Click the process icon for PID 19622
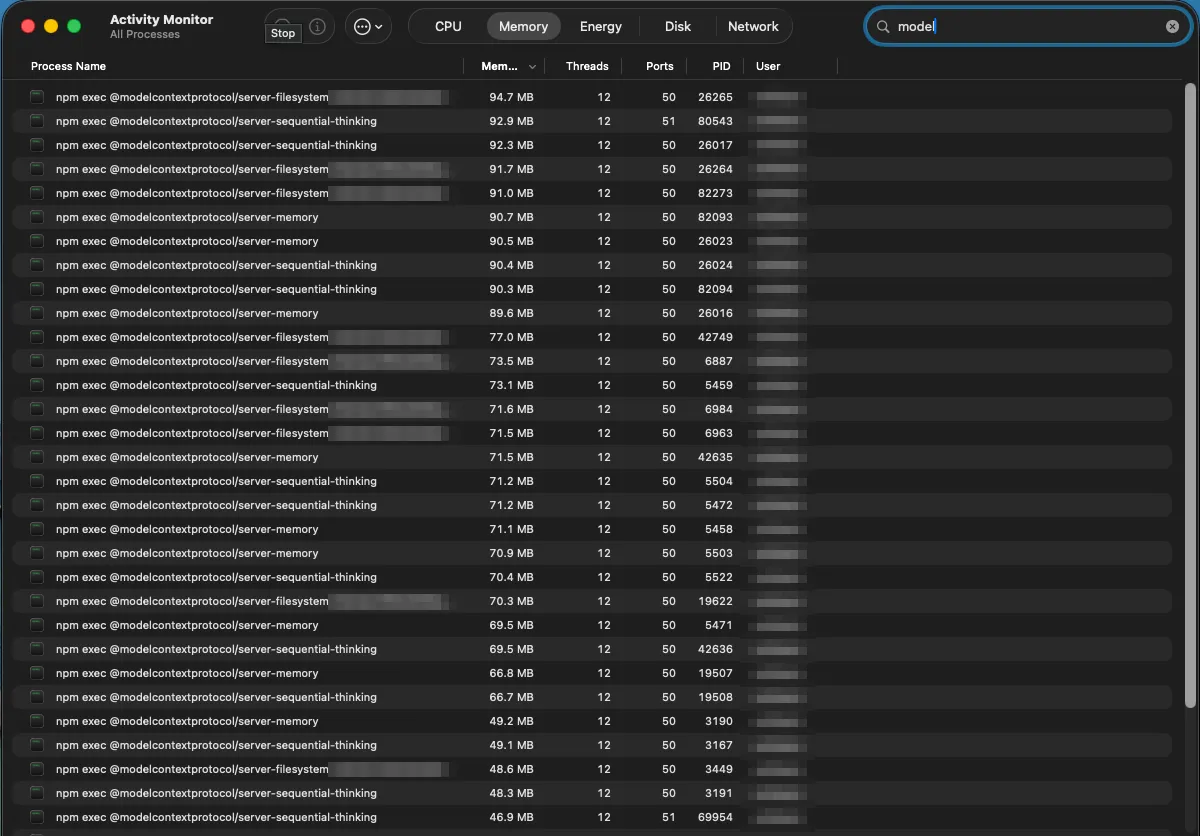Viewport: 1200px width, 836px height. (37, 601)
